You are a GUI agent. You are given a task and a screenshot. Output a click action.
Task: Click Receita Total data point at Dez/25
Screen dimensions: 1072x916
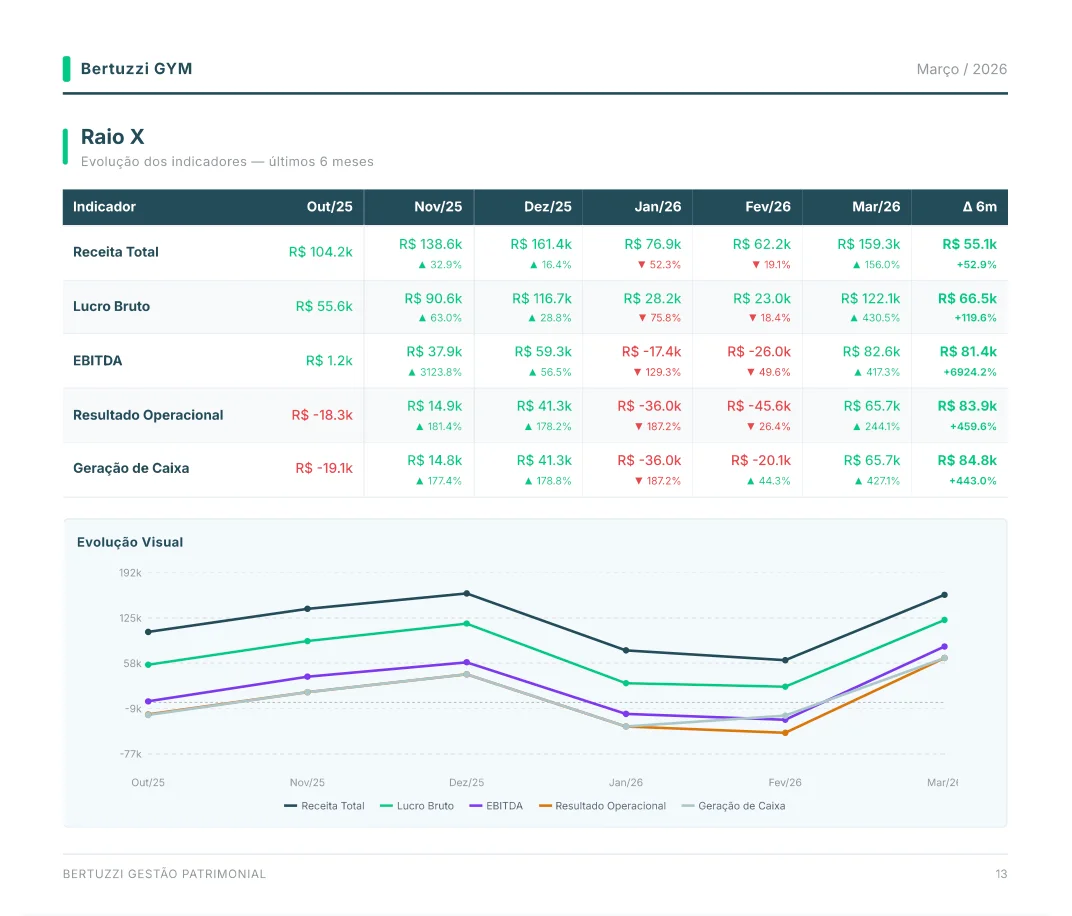[x=467, y=593]
